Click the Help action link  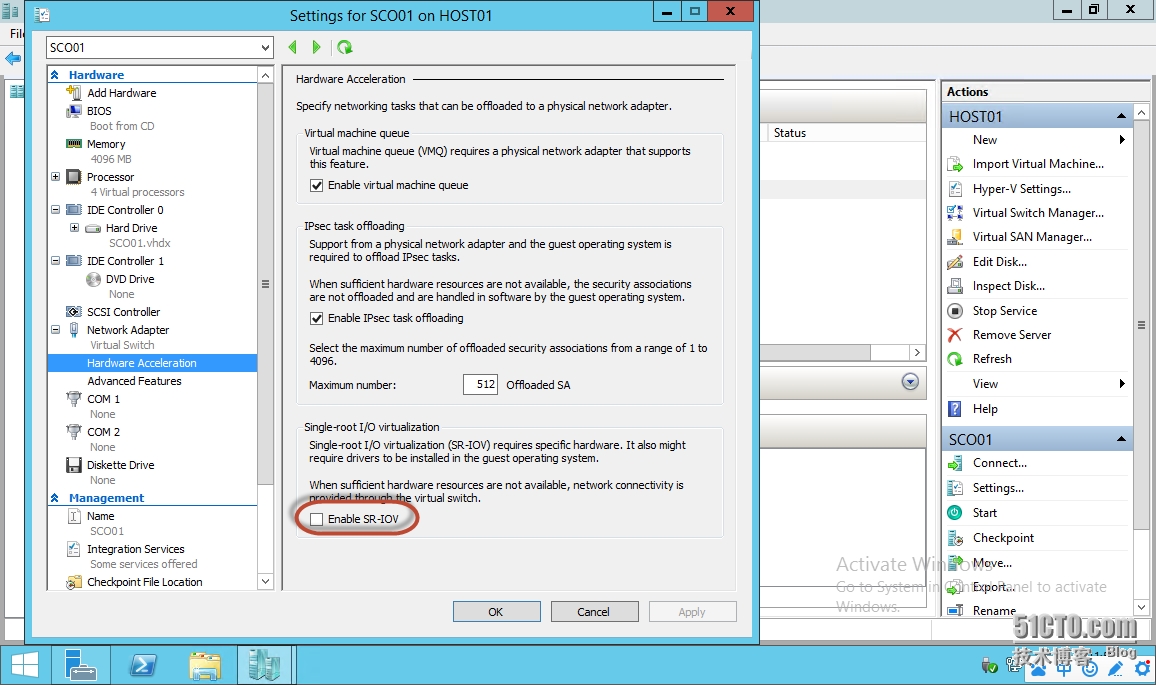(x=985, y=408)
